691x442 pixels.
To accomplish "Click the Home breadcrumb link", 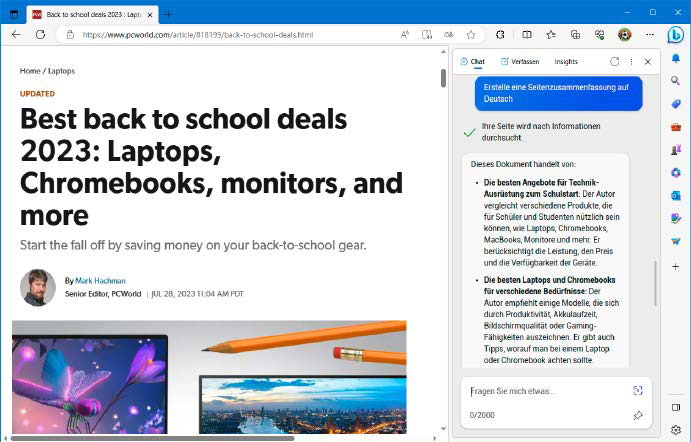I will (30, 71).
